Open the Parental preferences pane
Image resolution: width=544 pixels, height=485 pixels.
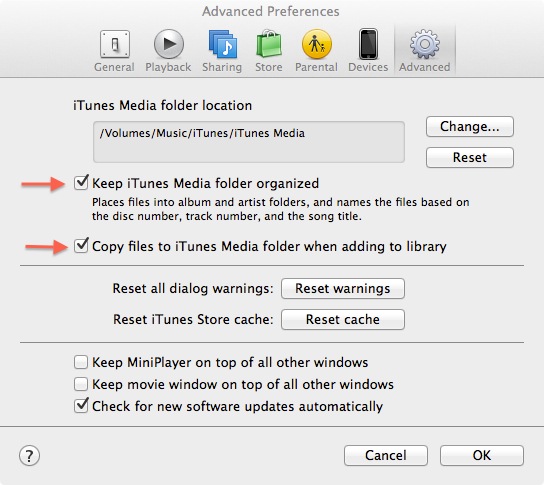click(316, 51)
